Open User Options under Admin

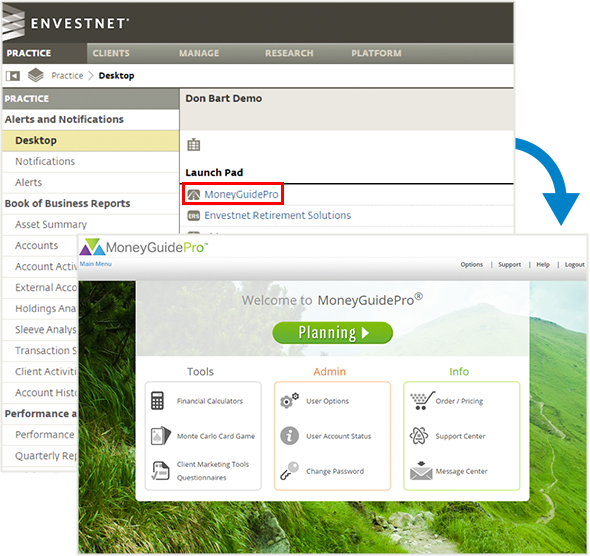[327, 401]
